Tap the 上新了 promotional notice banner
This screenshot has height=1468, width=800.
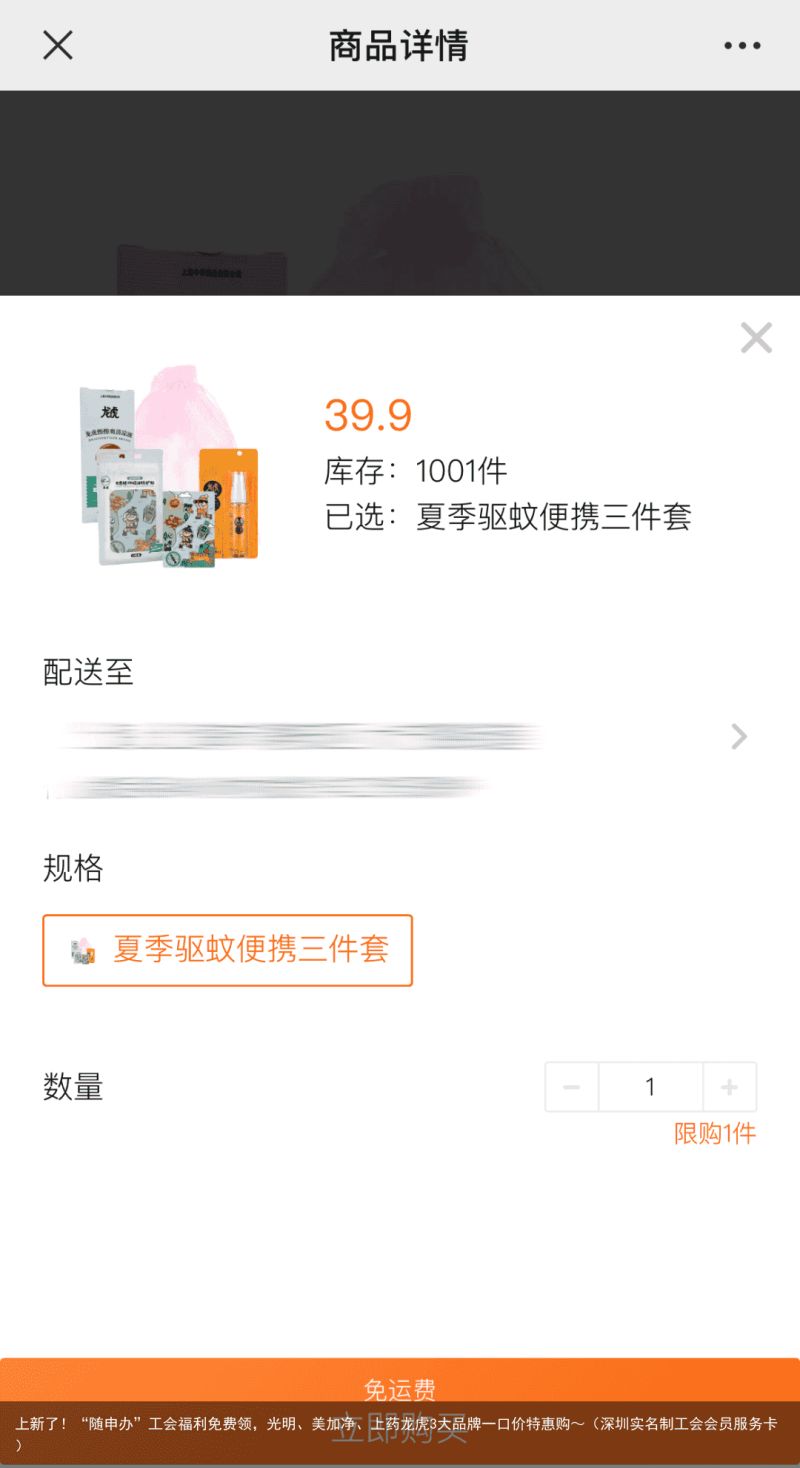point(400,1434)
